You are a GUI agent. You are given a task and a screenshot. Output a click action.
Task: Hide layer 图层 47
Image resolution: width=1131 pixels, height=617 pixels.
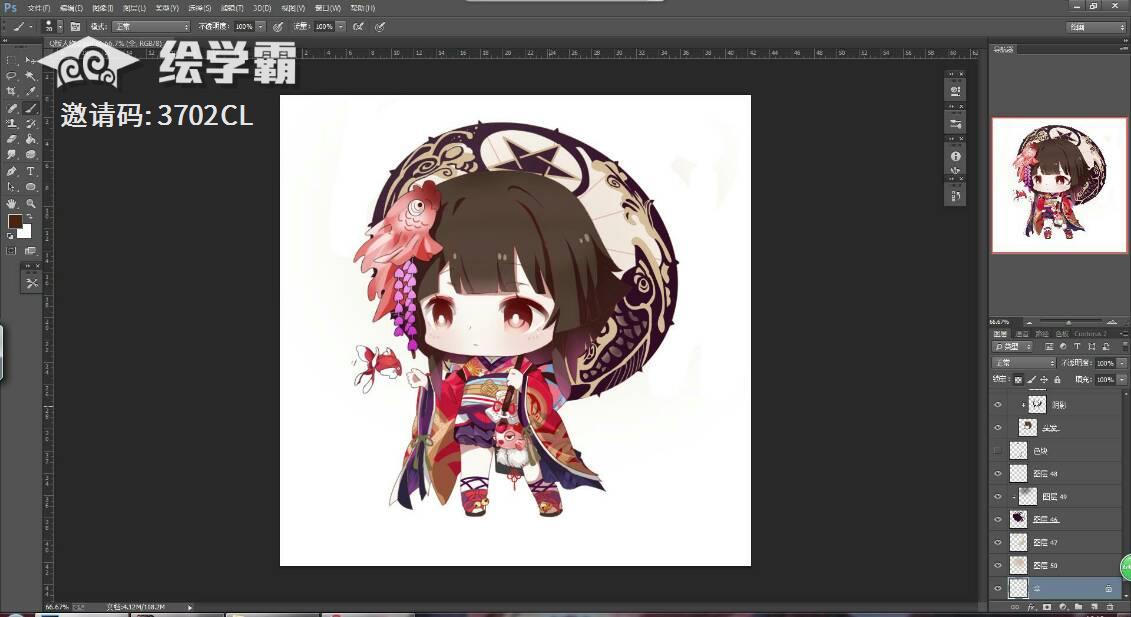pos(998,543)
